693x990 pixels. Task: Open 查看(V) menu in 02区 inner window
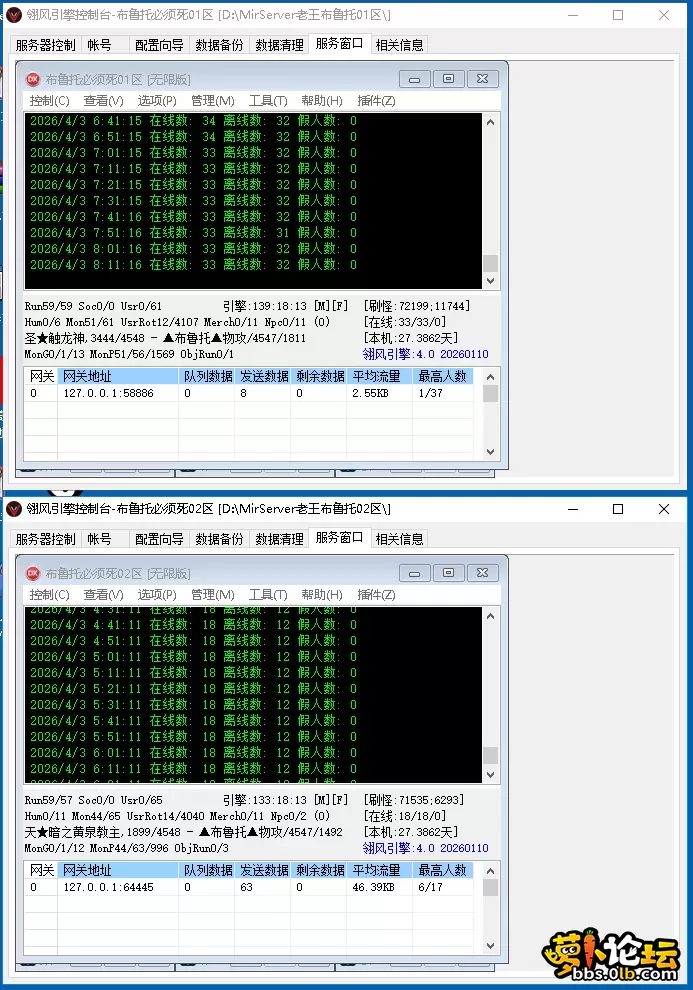tap(104, 595)
